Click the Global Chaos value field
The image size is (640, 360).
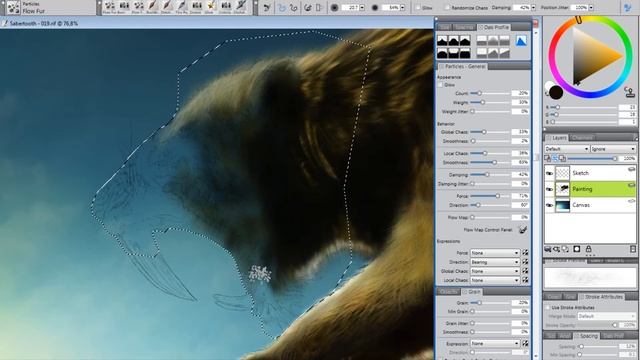(520, 132)
